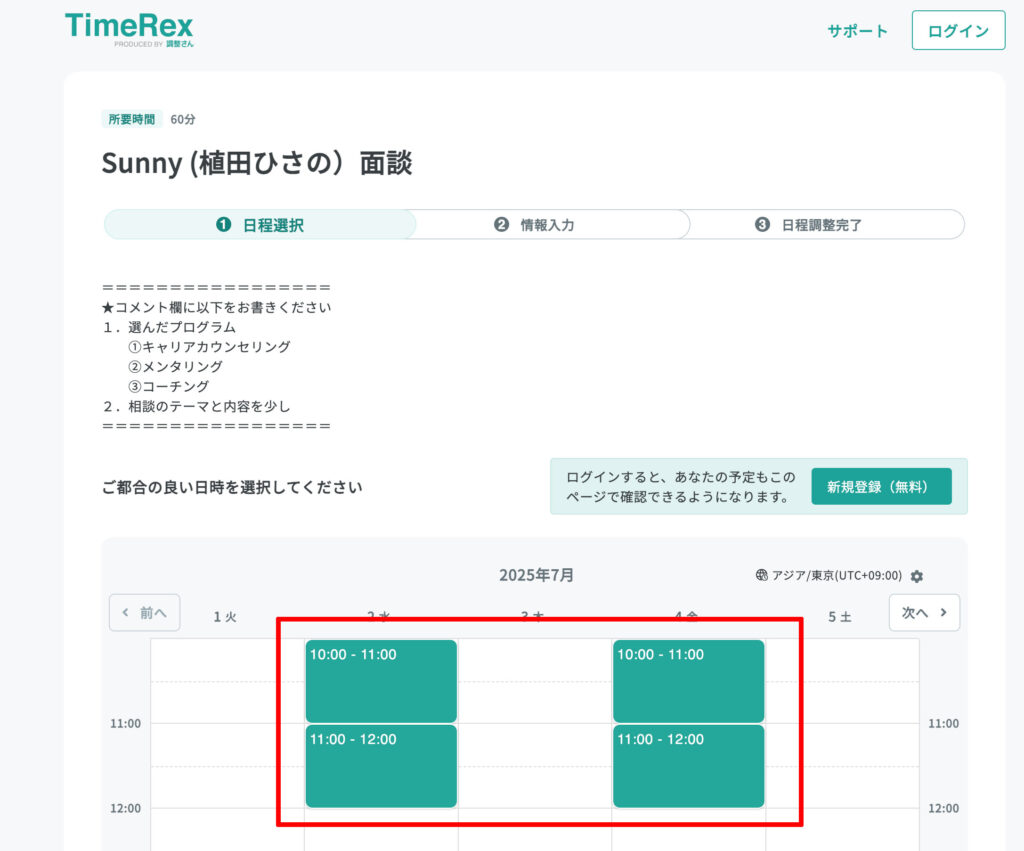1024x851 pixels.
Task: Go to previous week with 前へ
Action: point(144,613)
